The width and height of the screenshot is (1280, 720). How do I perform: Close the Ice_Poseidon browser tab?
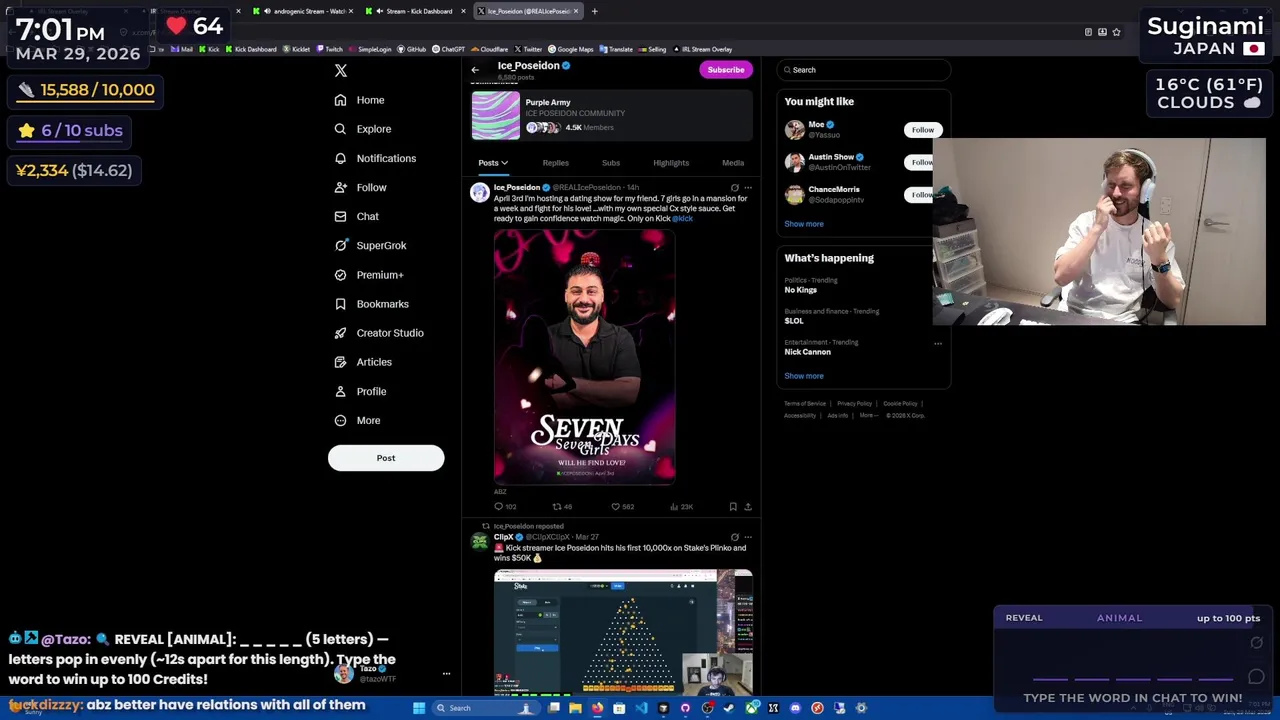(x=576, y=11)
